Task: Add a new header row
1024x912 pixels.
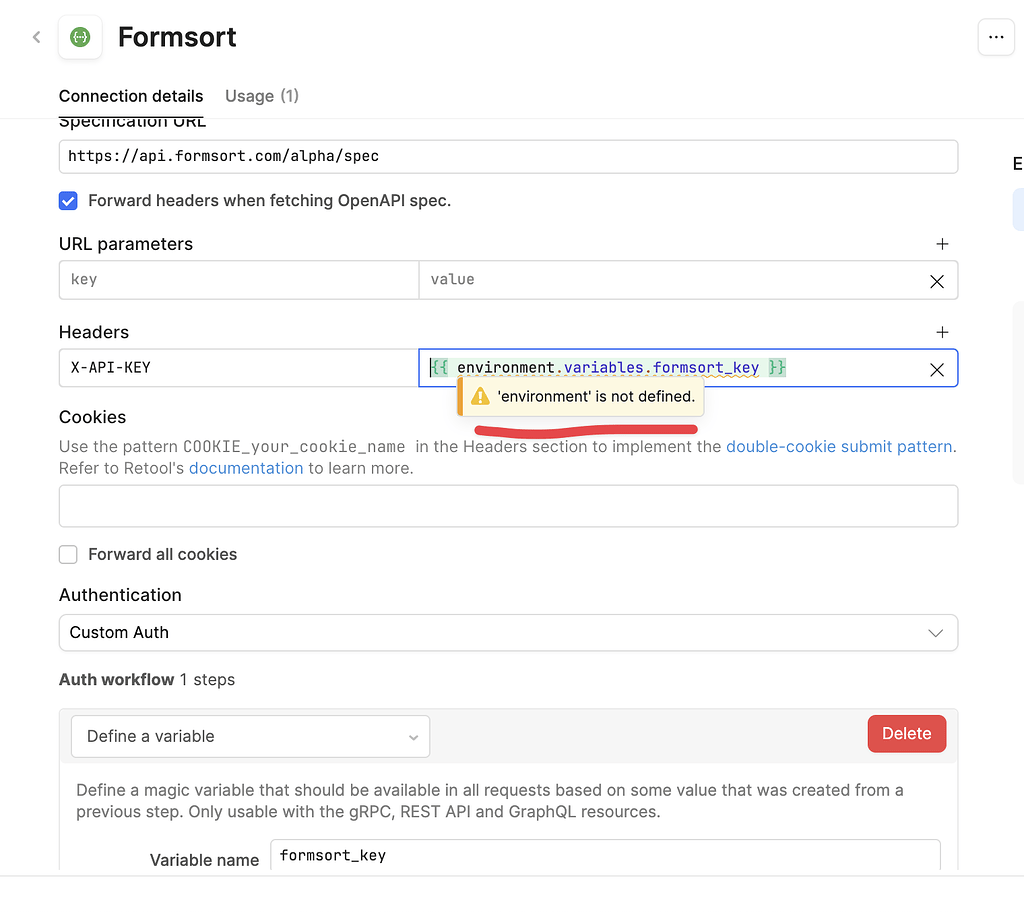Action: click(x=942, y=331)
